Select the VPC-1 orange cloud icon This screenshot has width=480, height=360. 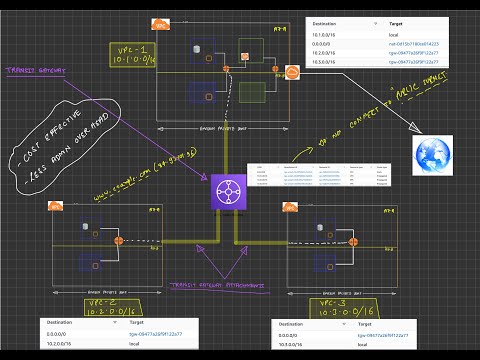160,25
